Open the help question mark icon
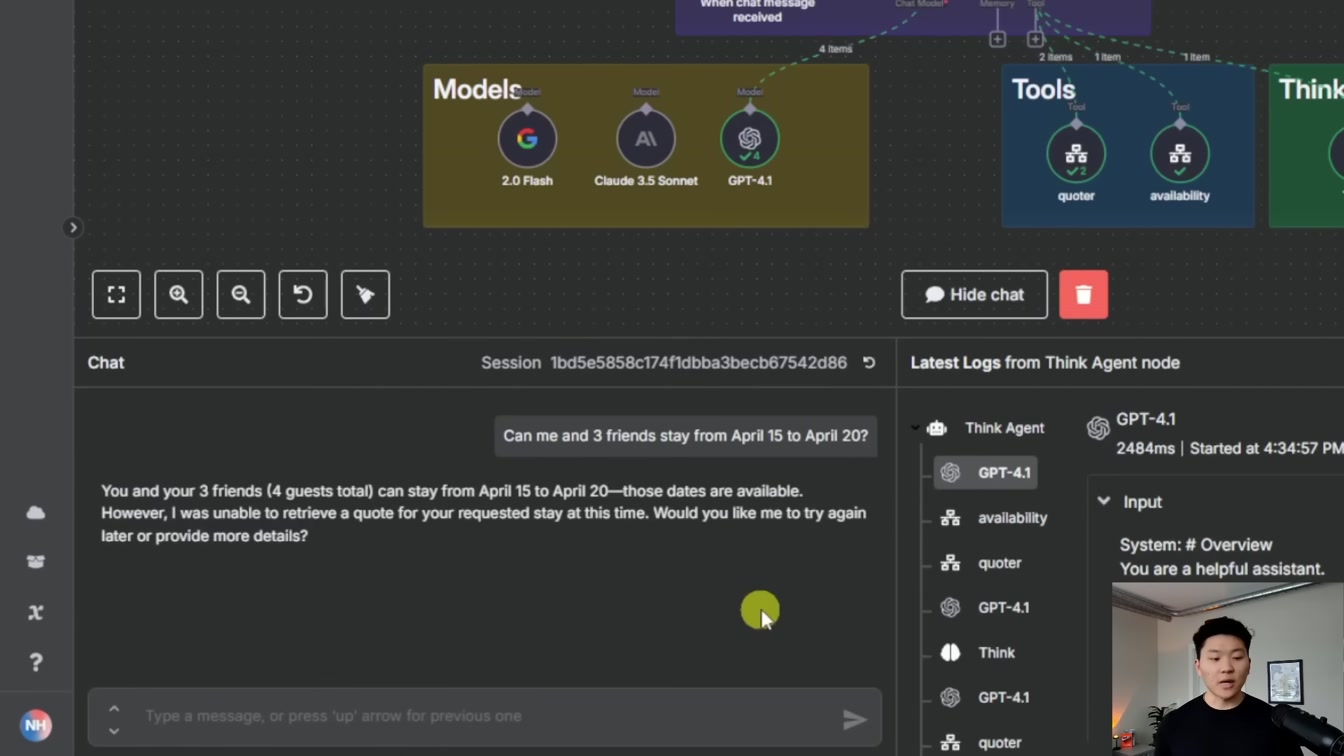The height and width of the screenshot is (756, 1344). coord(36,662)
